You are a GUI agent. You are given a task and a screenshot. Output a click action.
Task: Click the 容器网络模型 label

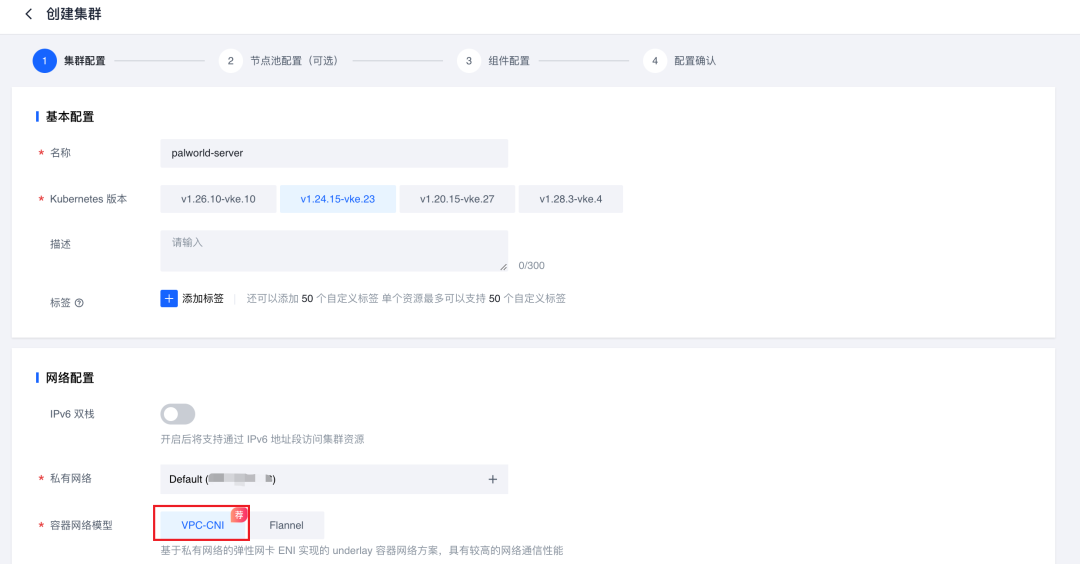[81, 525]
